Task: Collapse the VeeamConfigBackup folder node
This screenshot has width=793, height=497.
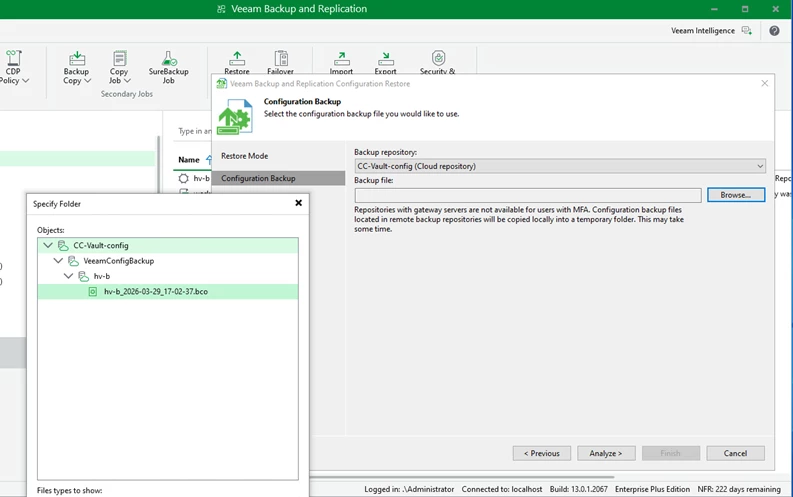Action: (x=58, y=261)
